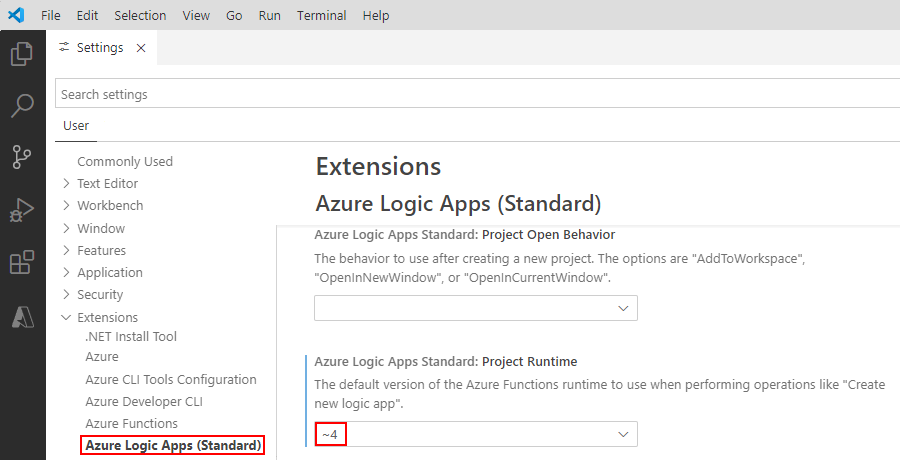
Task: Open the Explorer view in activity bar
Action: click(x=22, y=54)
